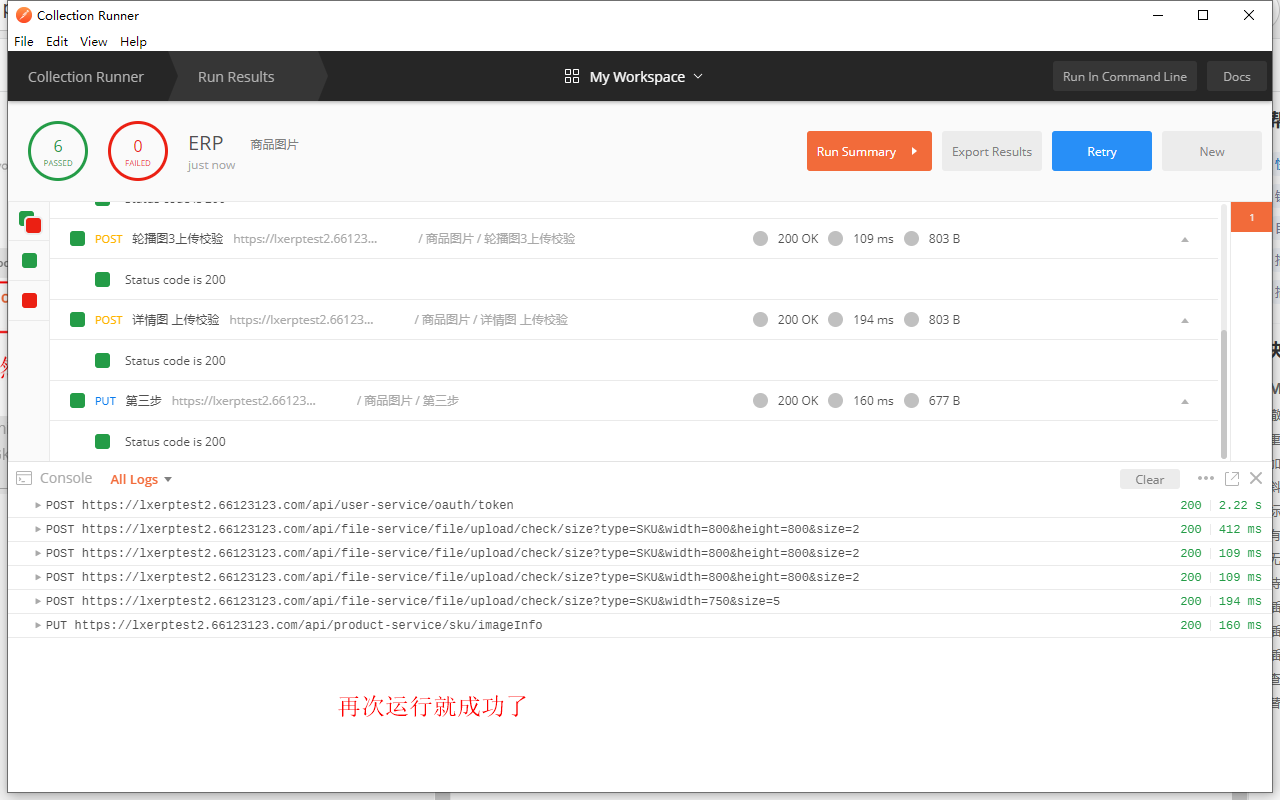
Task: Switch to the Run Results breadcrumb tab
Action: point(236,76)
